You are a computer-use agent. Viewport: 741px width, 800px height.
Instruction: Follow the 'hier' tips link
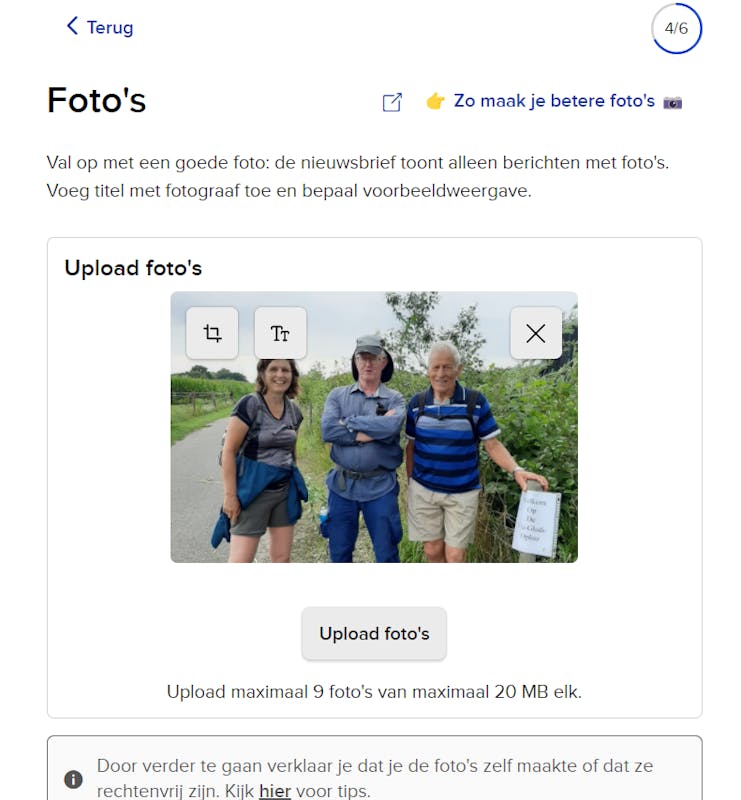[275, 791]
